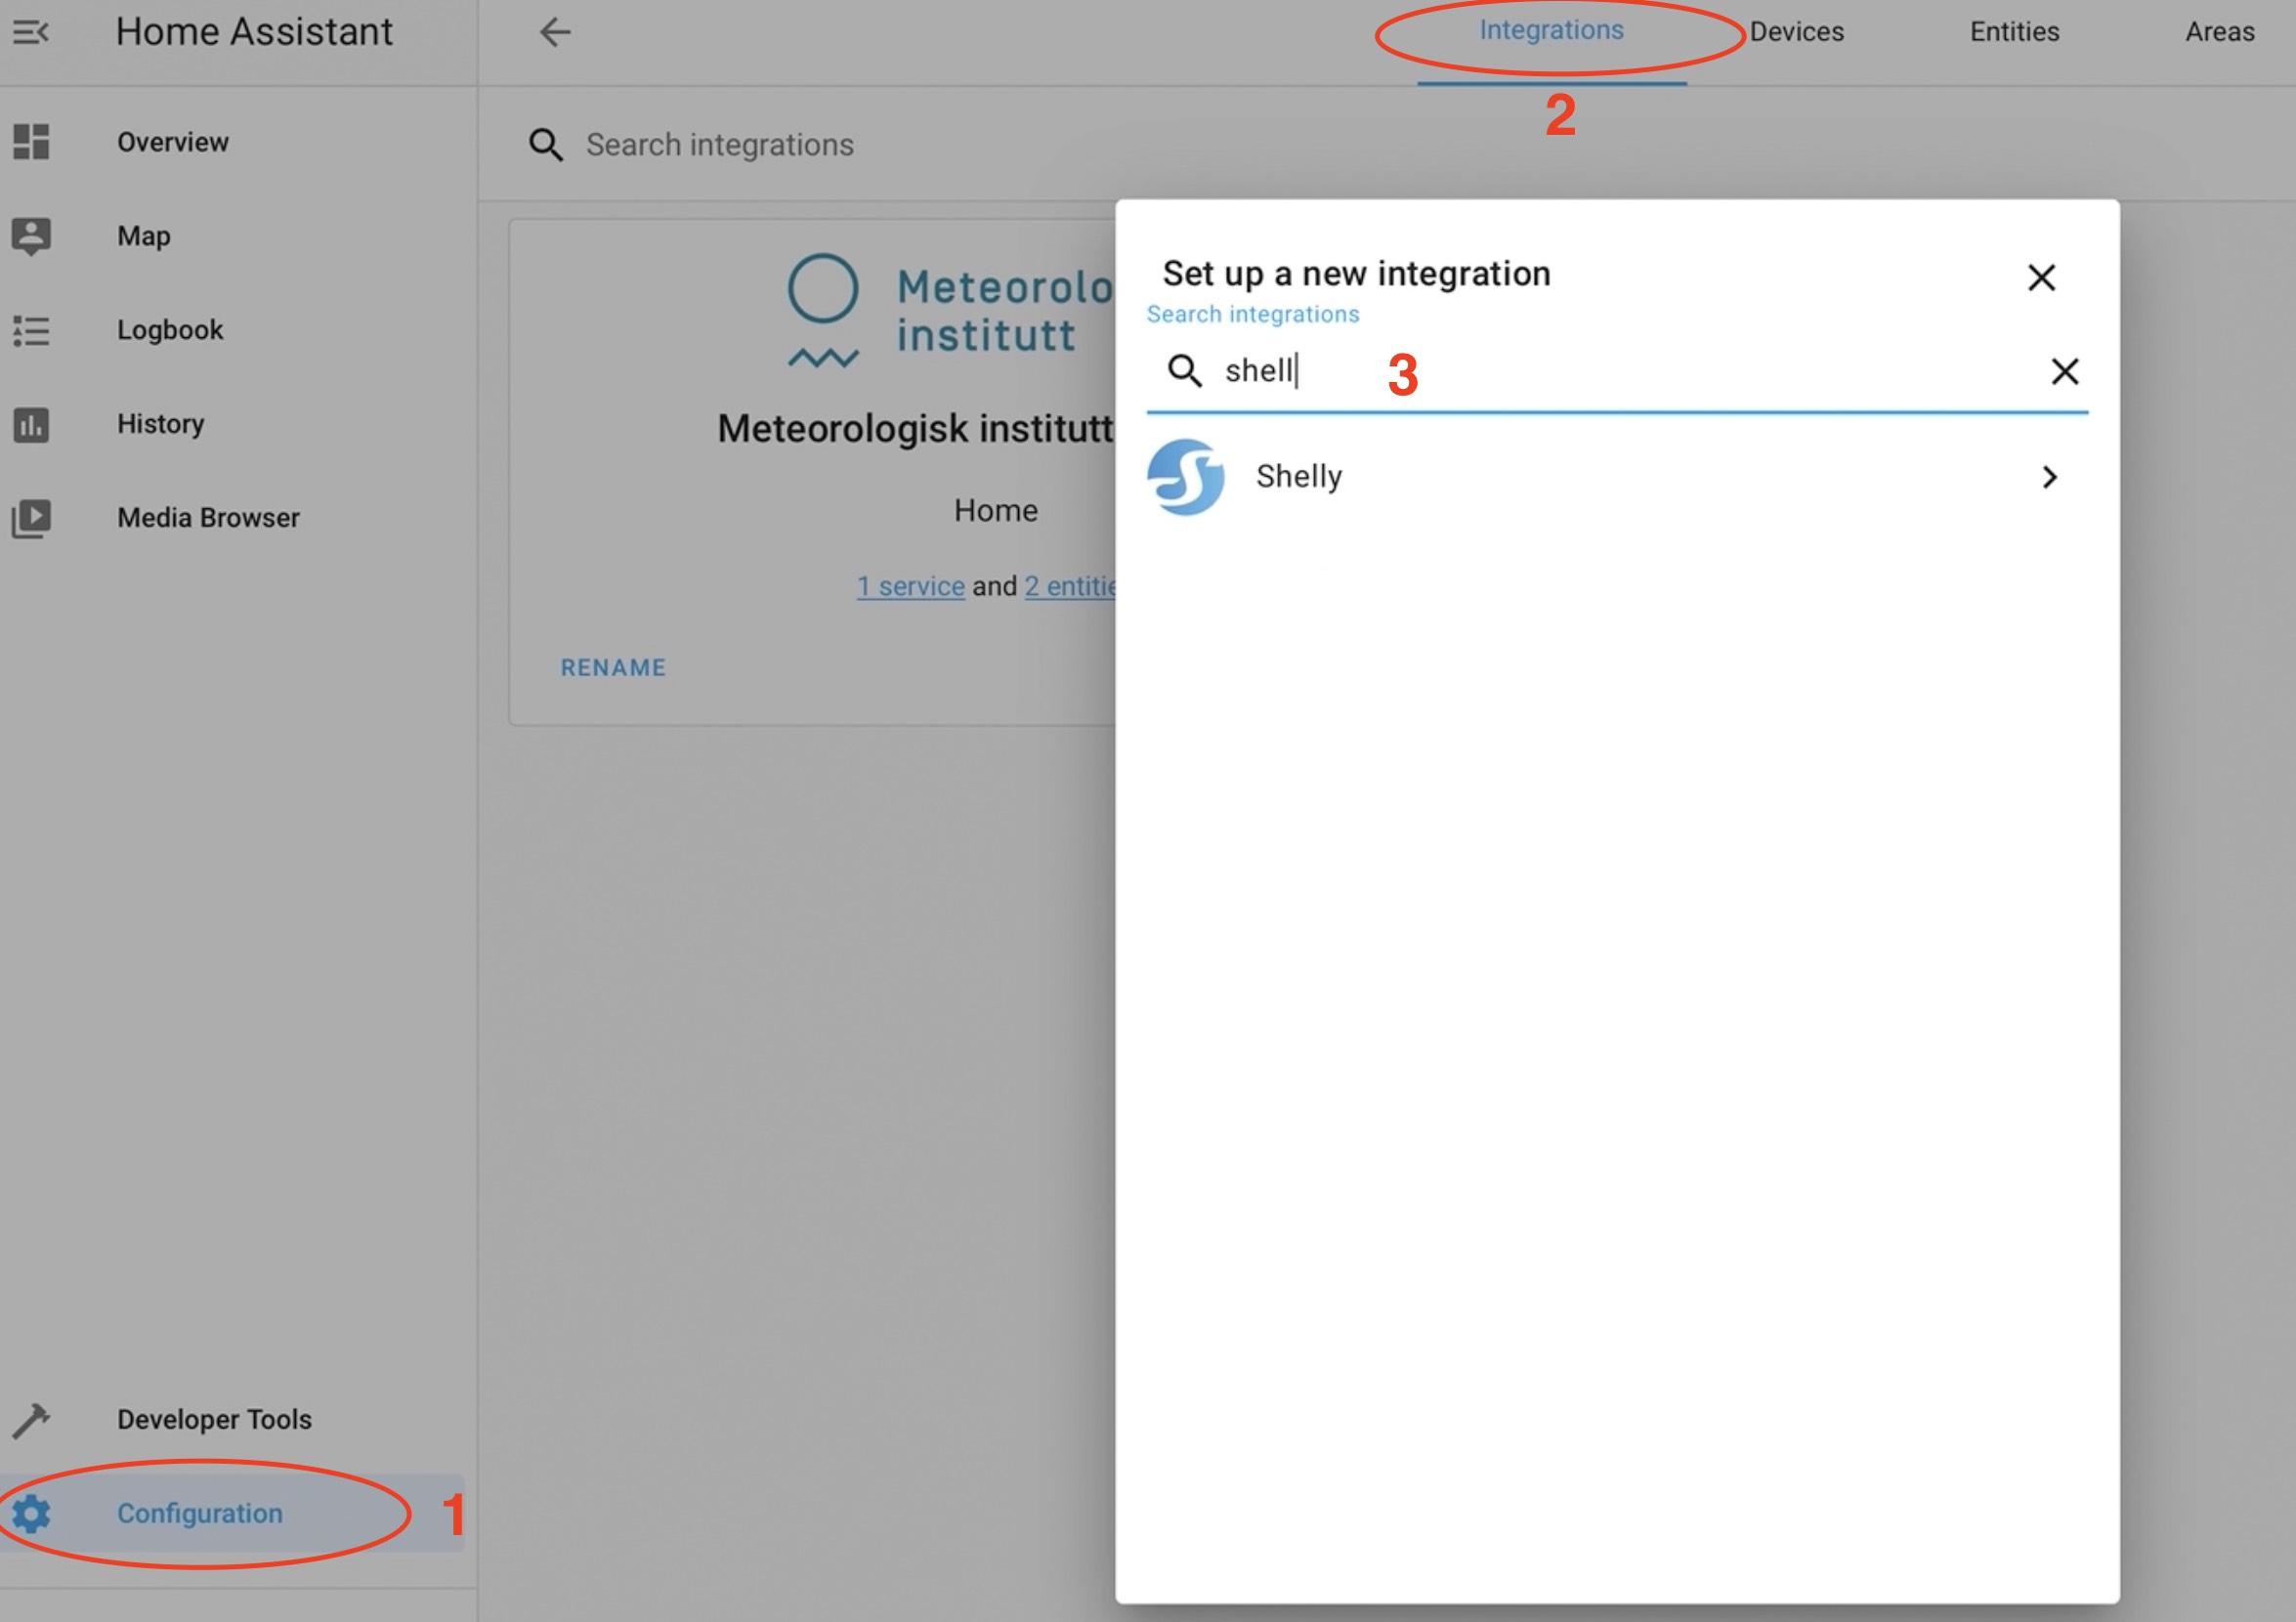2296x1622 pixels.
Task: Click the Meteorologisk institutt card title
Action: point(915,429)
